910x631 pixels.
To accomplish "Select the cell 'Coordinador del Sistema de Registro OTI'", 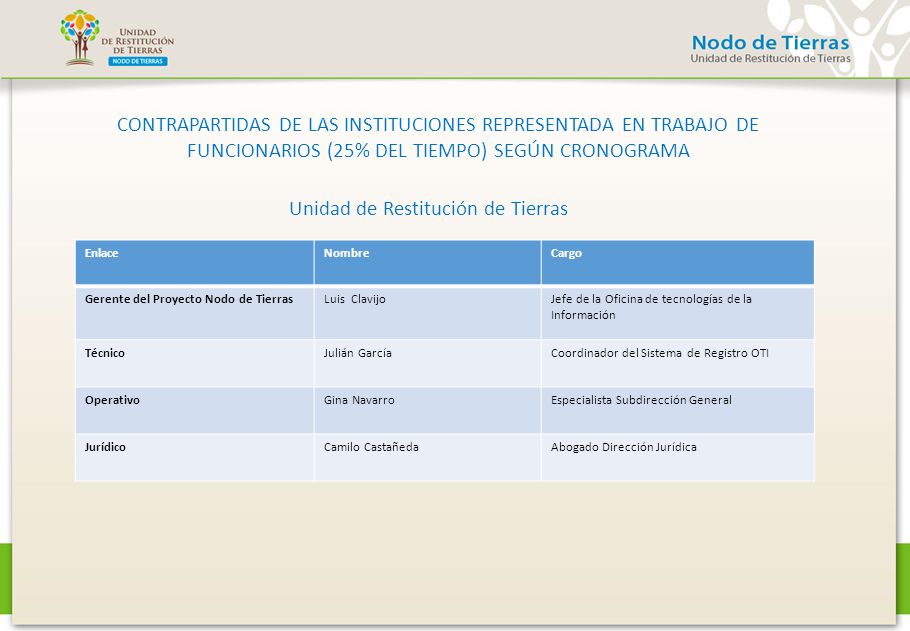I will click(677, 363).
